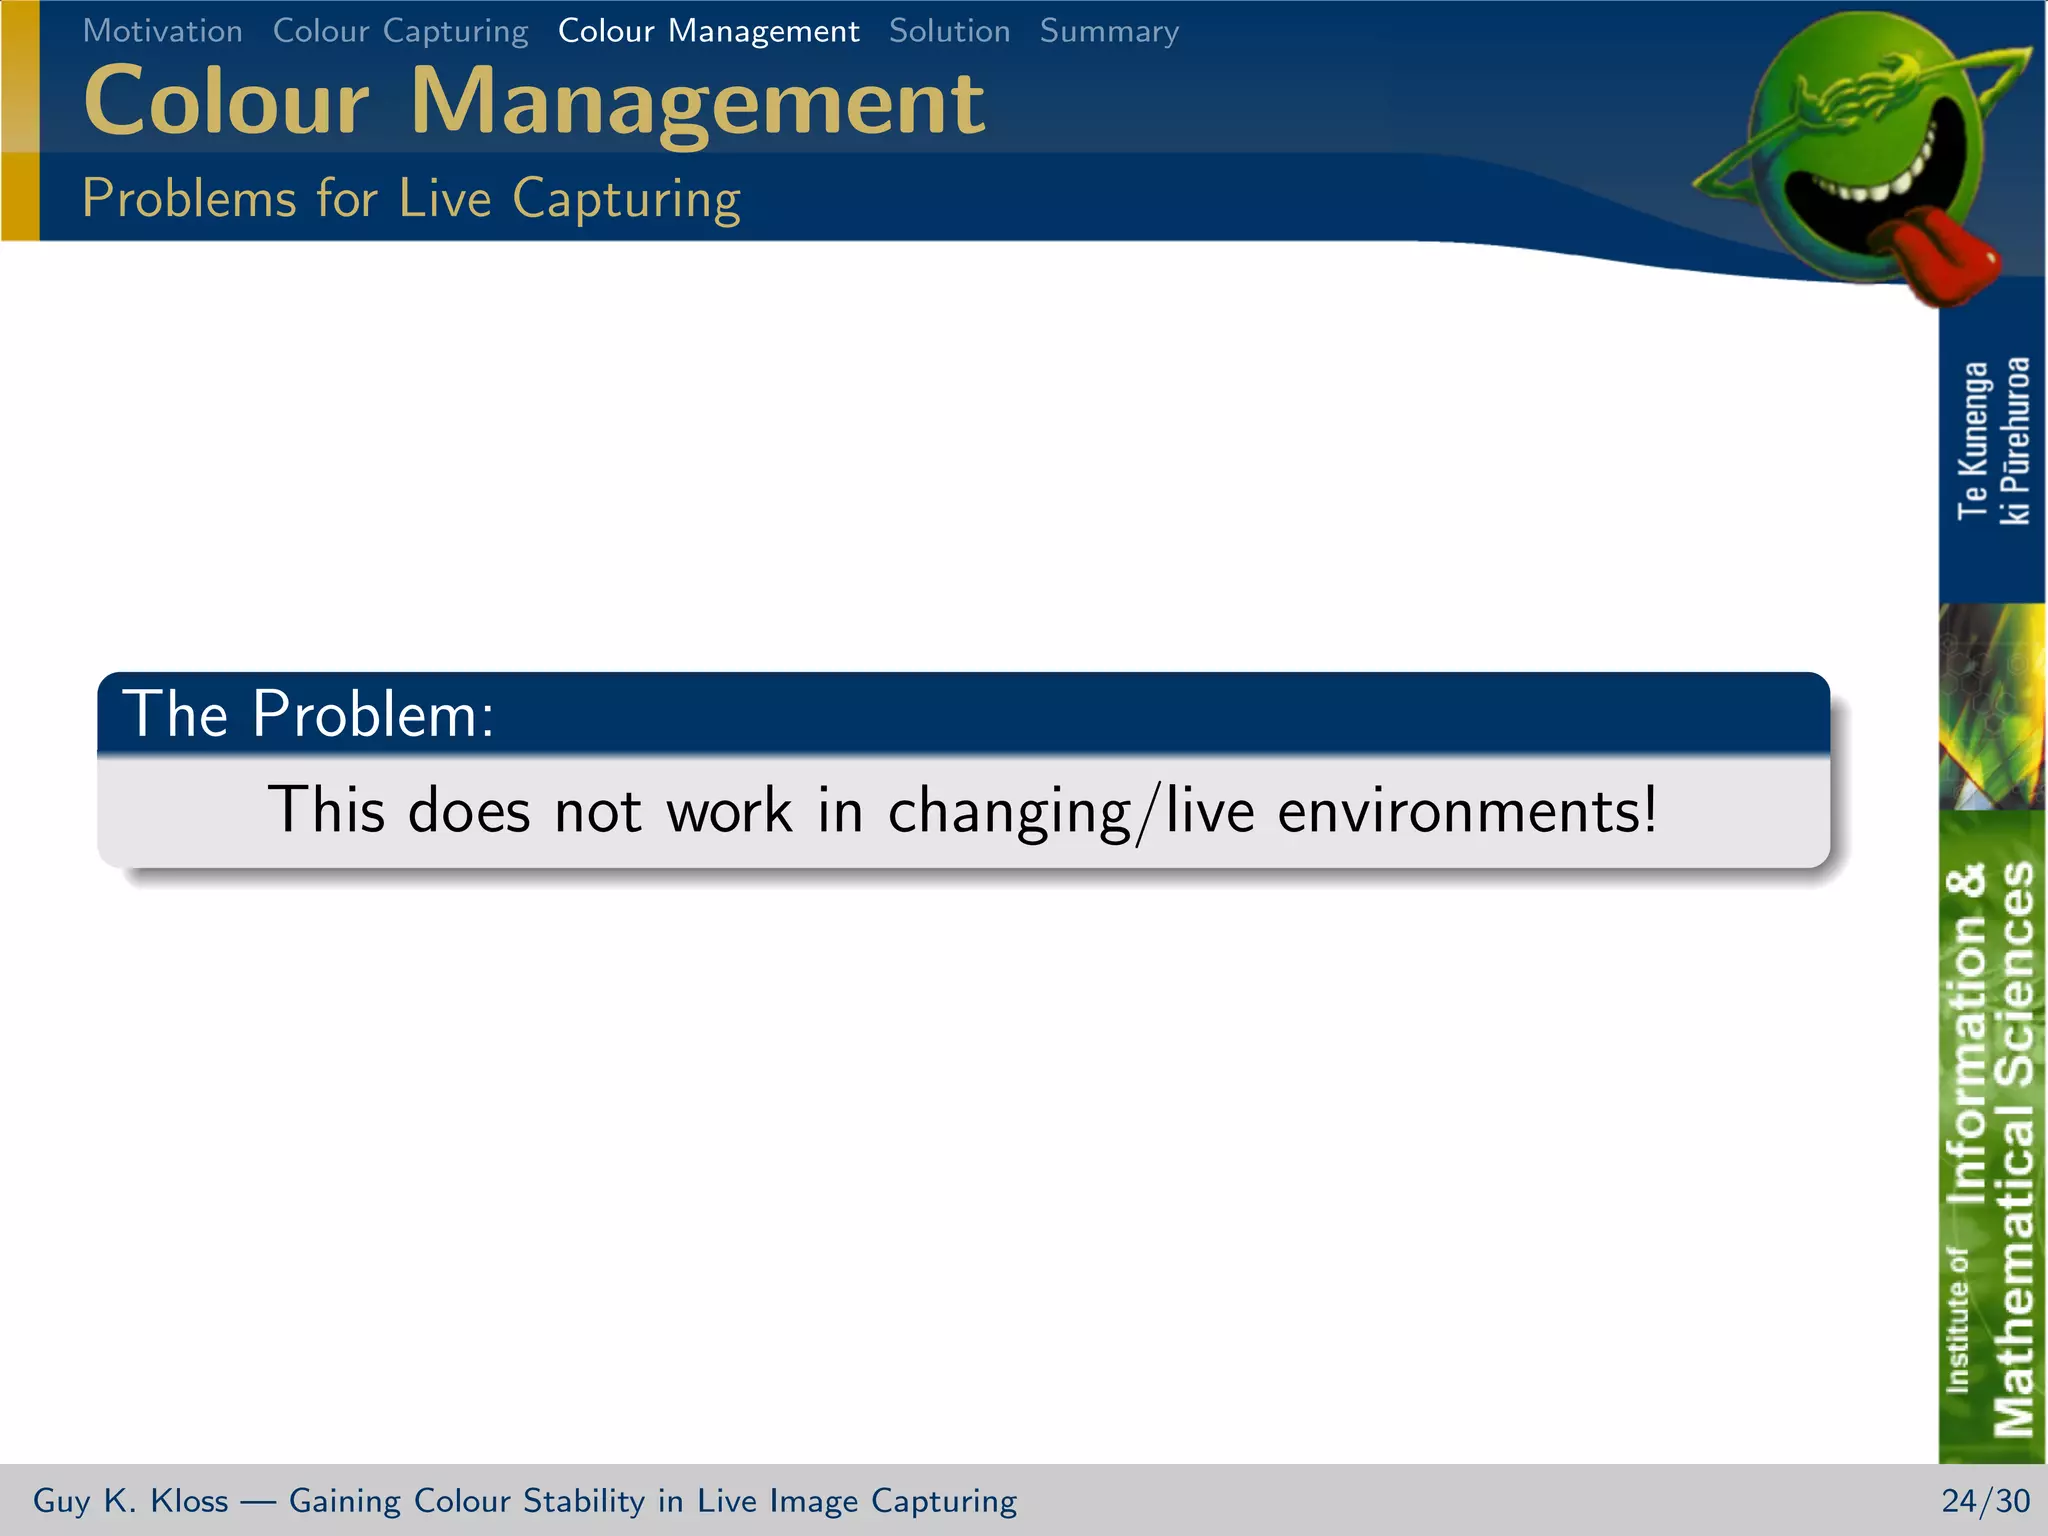Click the changing/live environments statement text

(962, 810)
